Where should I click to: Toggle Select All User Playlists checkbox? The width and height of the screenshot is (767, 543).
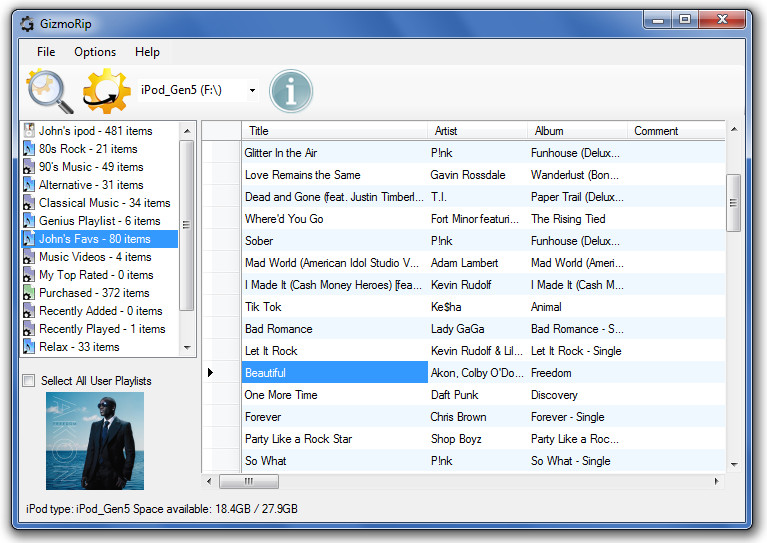click(29, 381)
